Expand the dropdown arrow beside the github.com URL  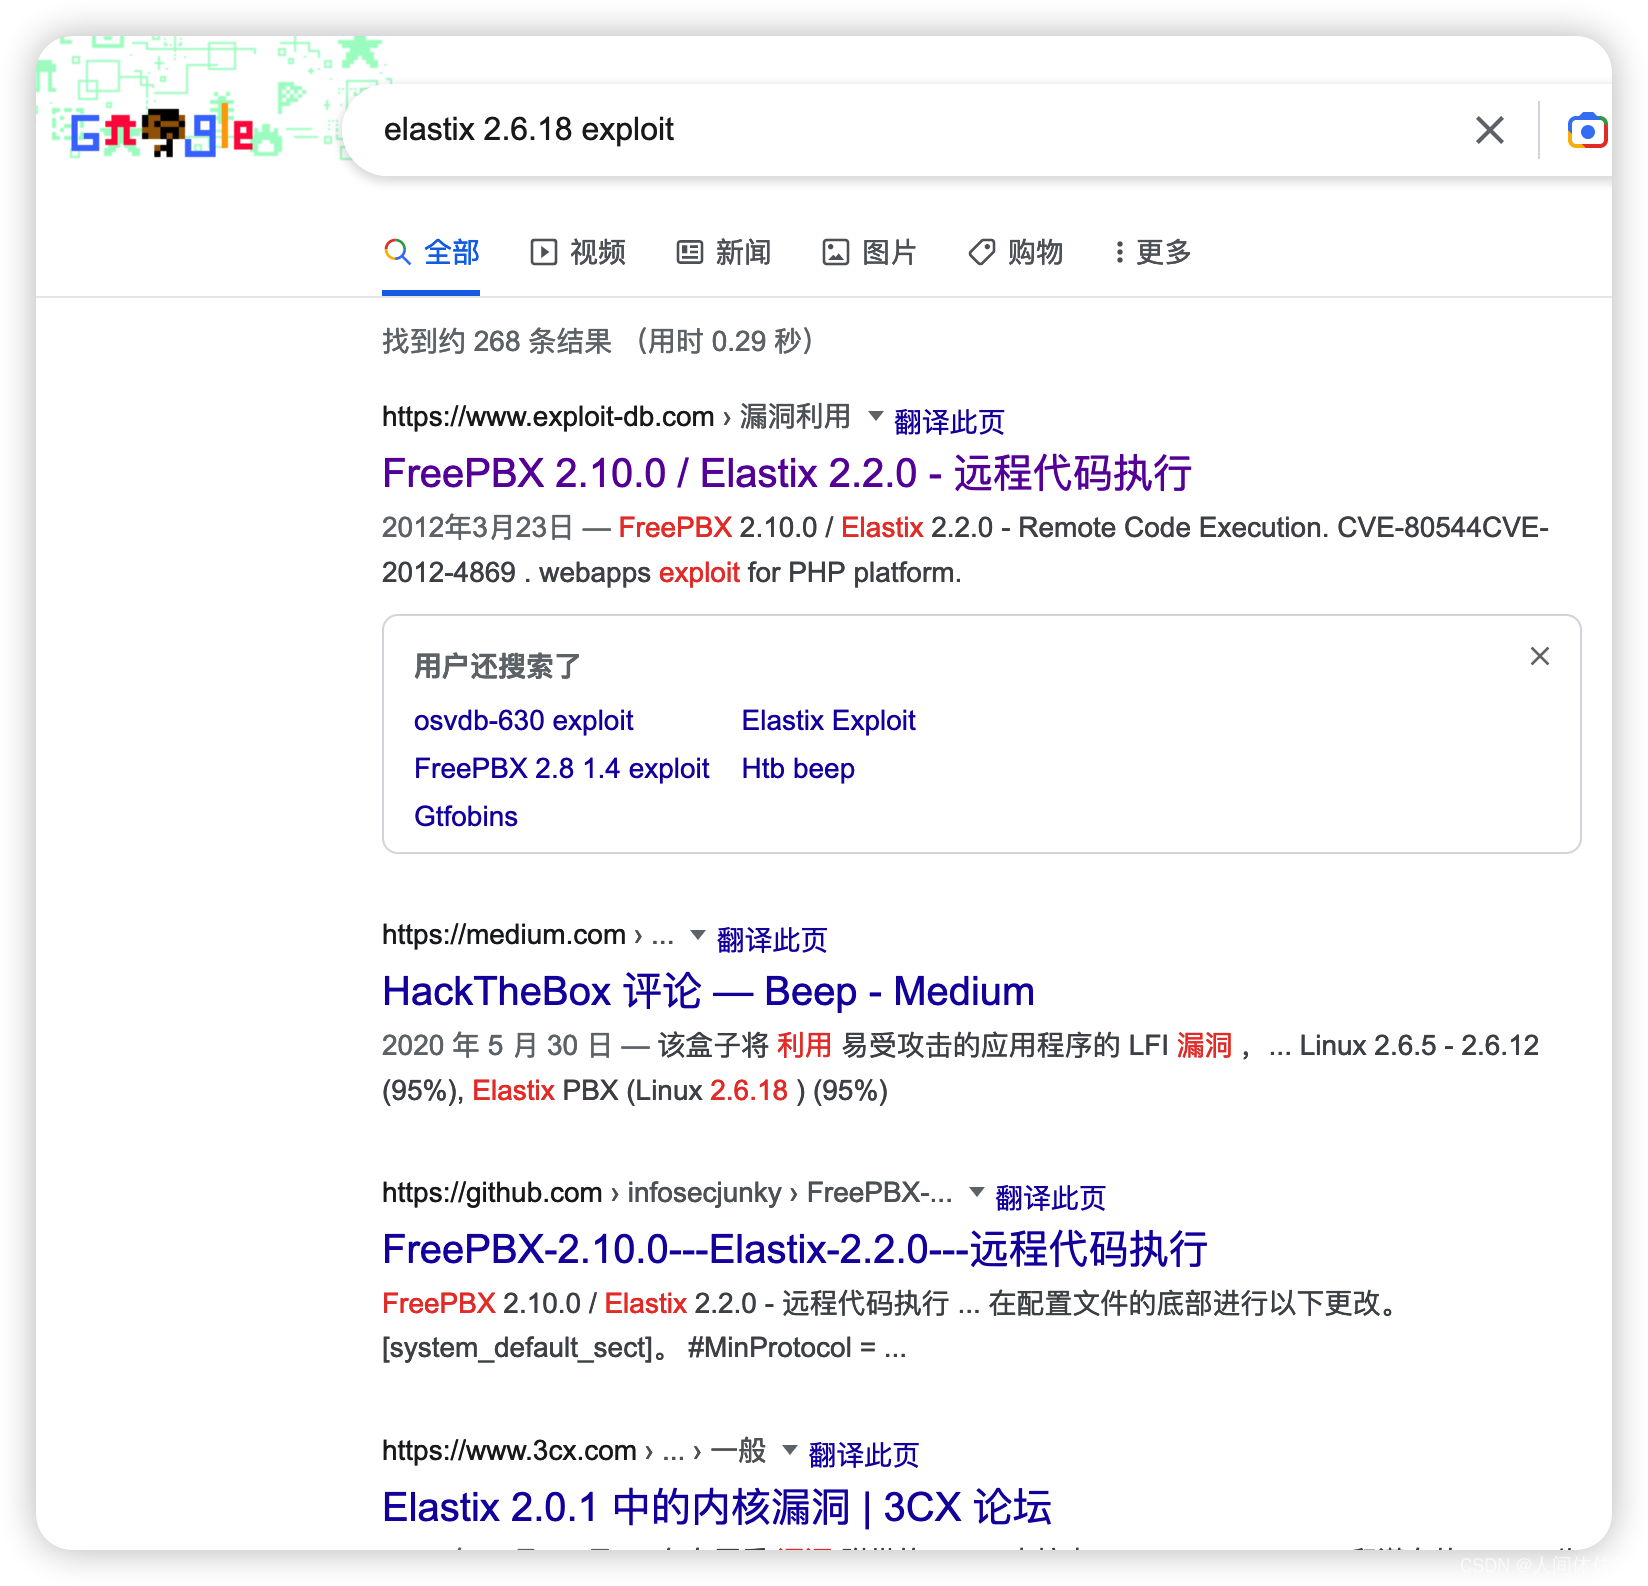click(x=977, y=1192)
